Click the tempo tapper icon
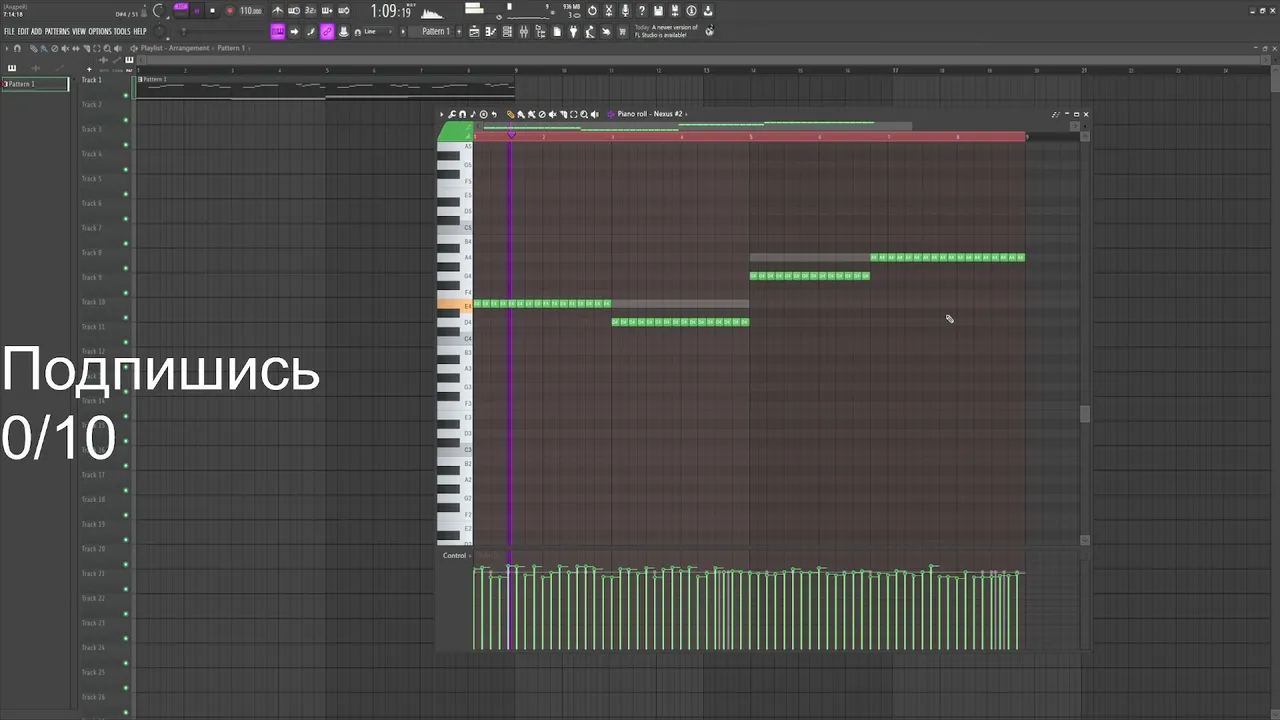The width and height of the screenshot is (1280, 720). pos(589,31)
